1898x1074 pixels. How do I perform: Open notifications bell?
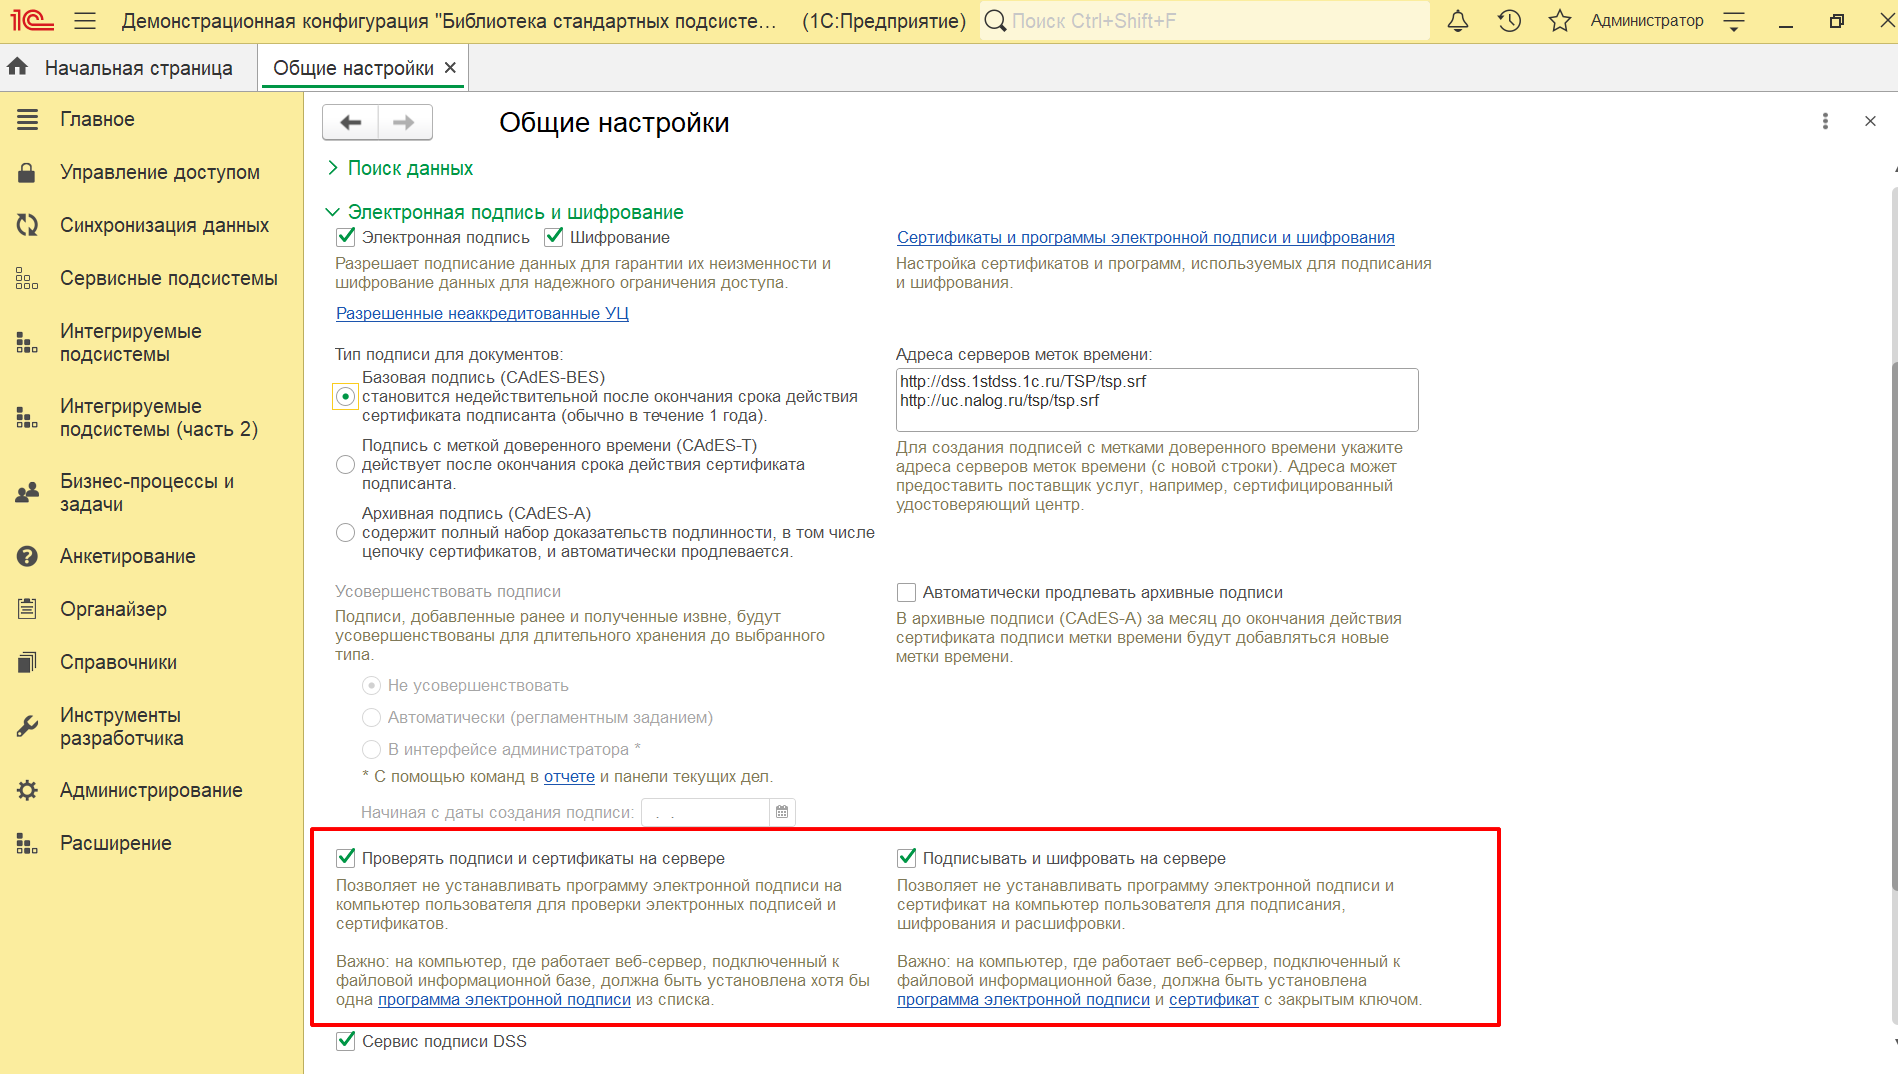(1458, 21)
